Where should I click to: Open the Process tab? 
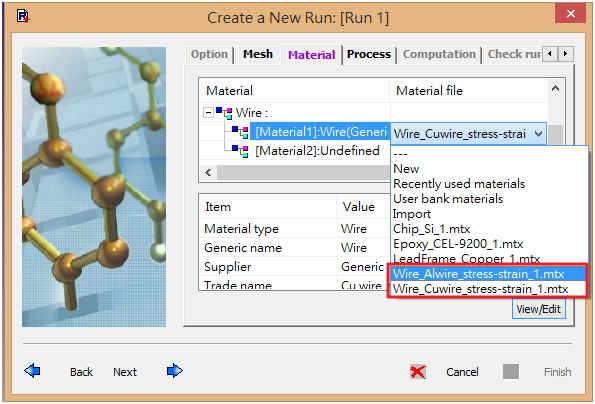tap(368, 54)
